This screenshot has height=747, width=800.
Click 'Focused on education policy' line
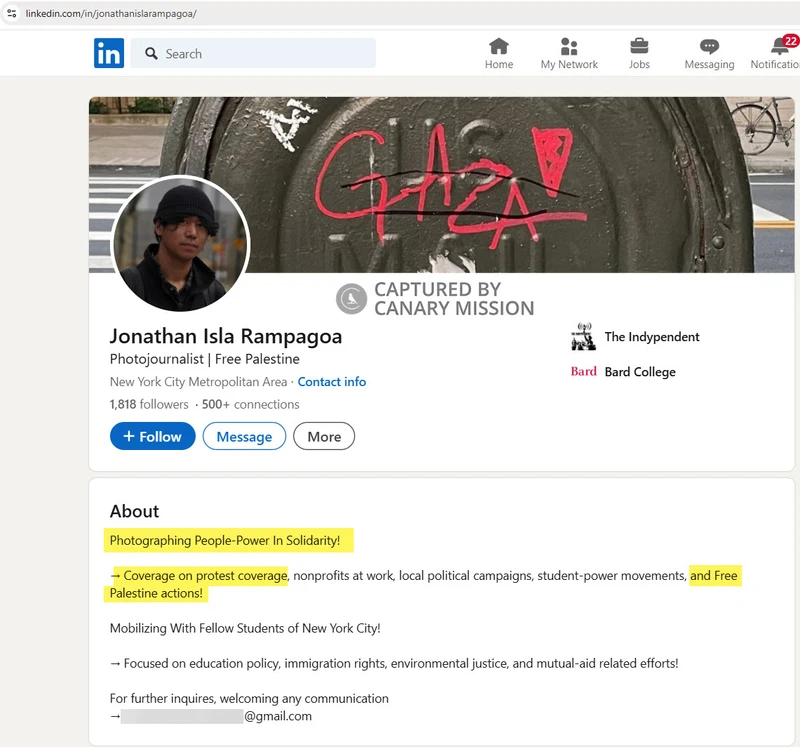(394, 663)
